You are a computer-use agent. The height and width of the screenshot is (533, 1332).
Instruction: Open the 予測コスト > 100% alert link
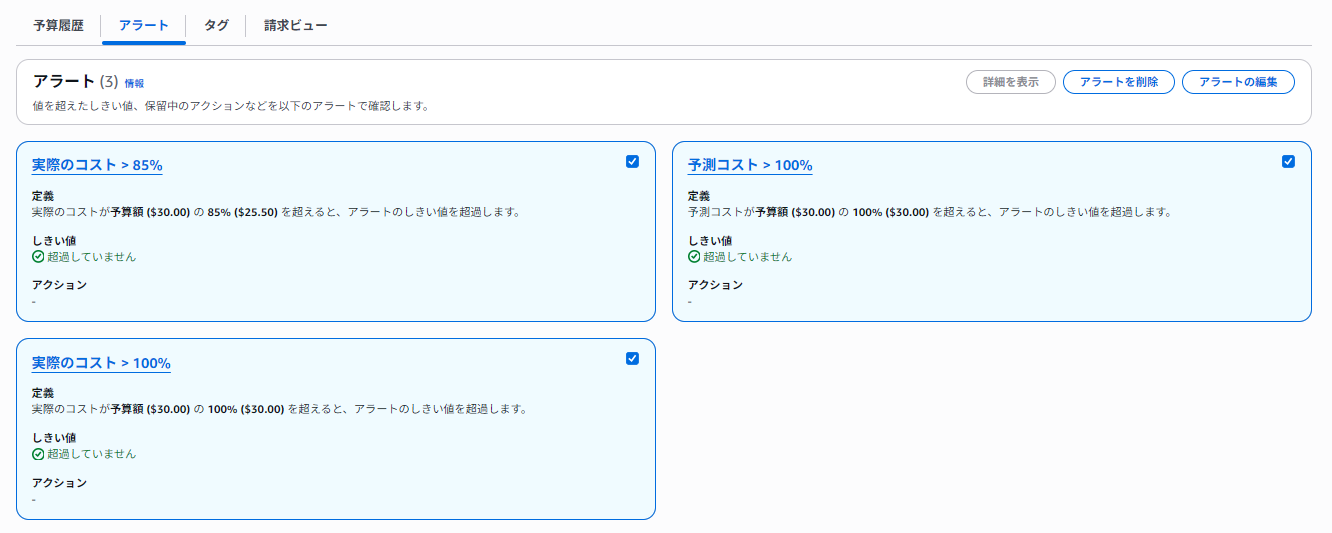point(750,166)
